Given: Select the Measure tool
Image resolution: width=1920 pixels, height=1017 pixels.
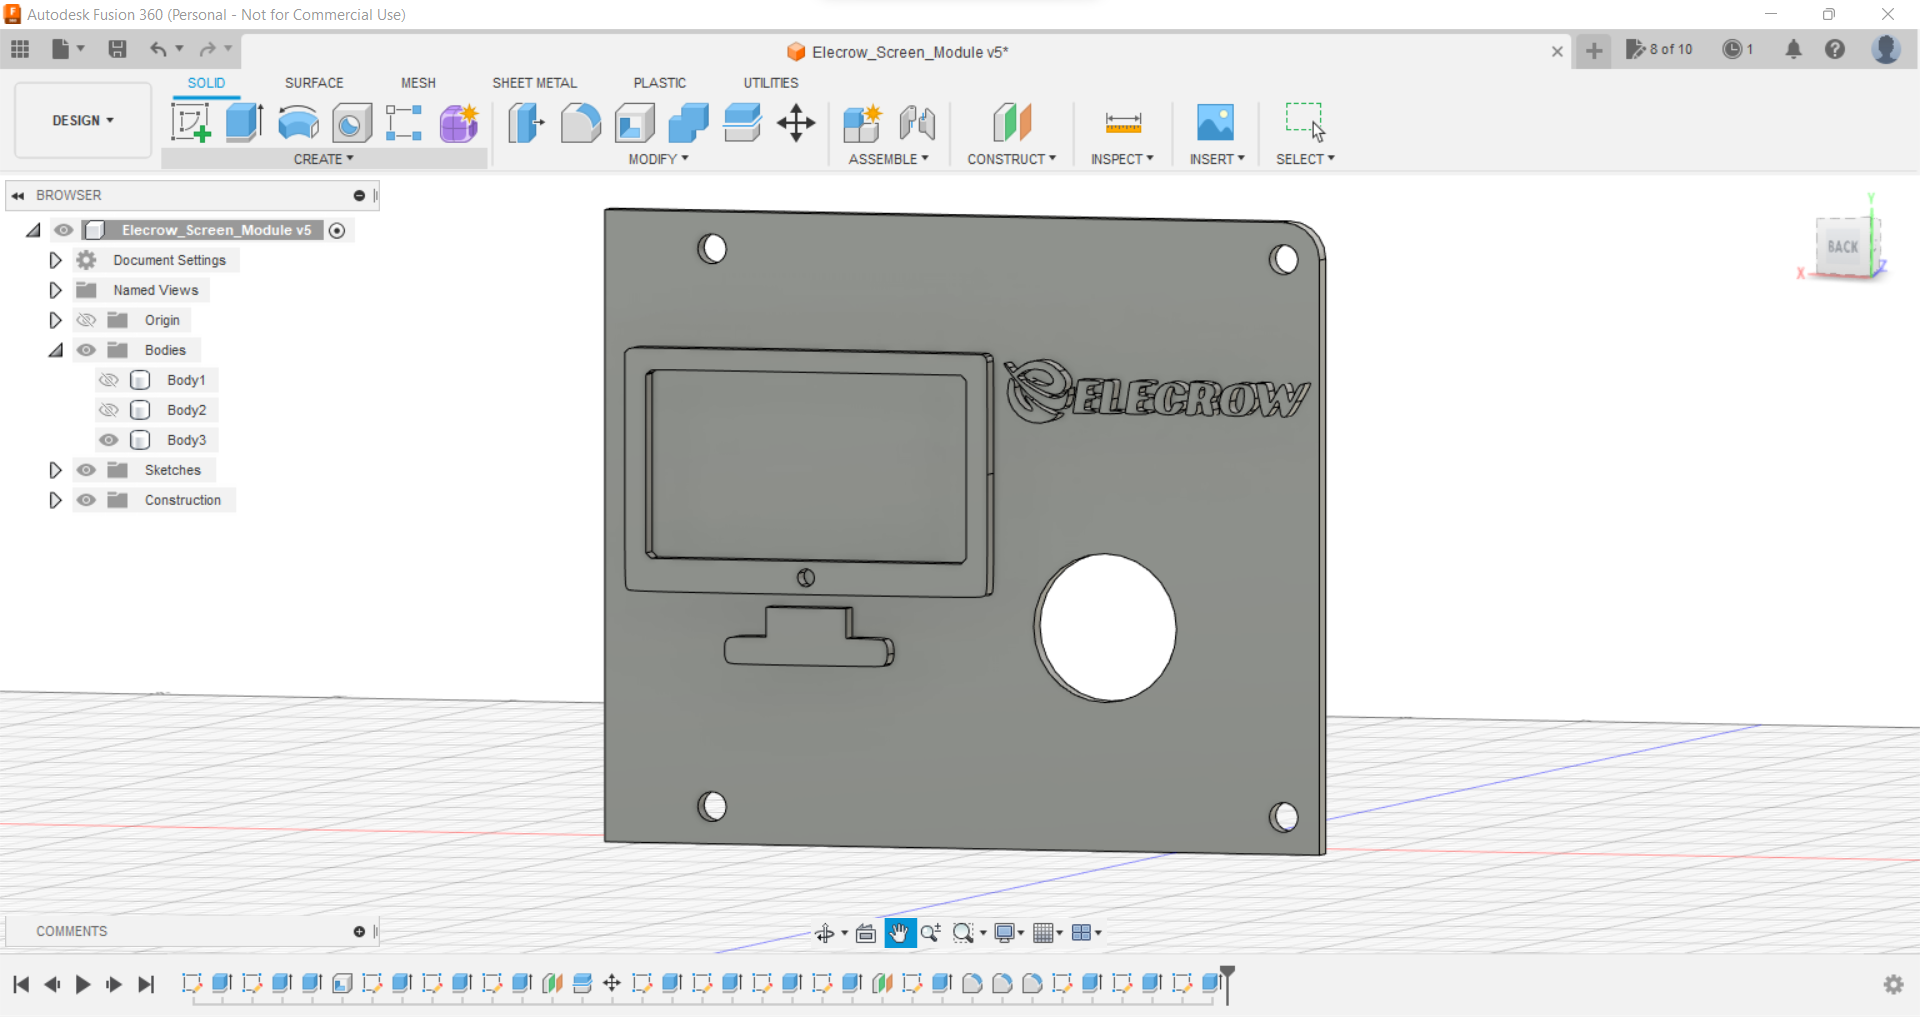Looking at the screenshot, I should (x=1123, y=123).
